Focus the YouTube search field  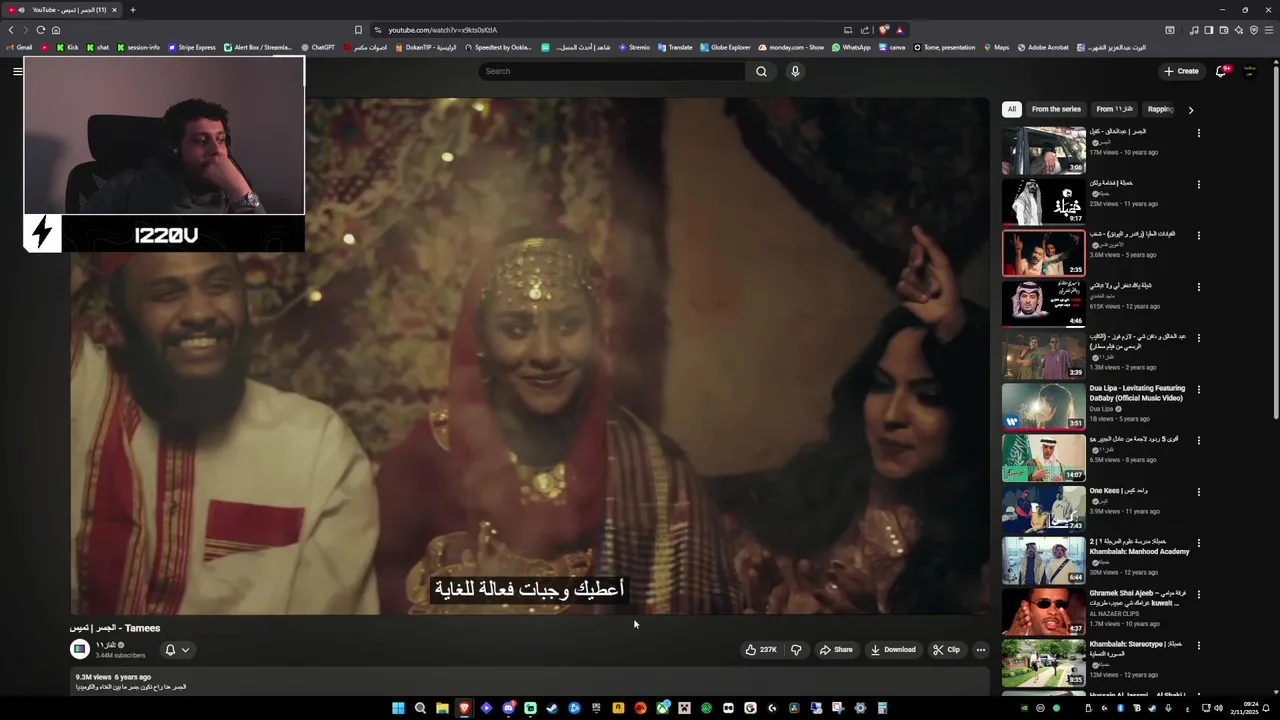coord(612,71)
